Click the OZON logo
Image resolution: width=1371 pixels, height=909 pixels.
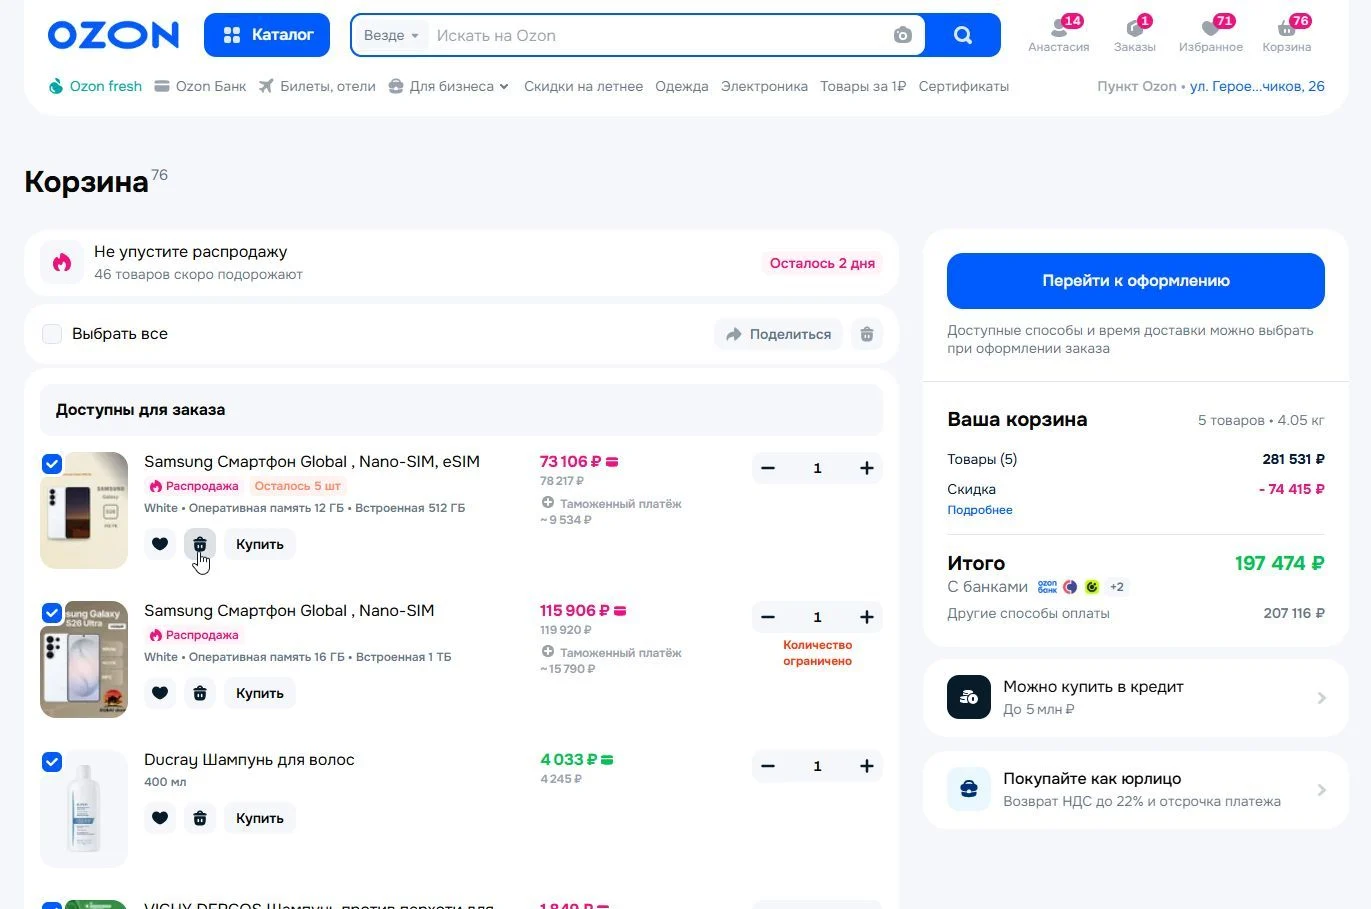tap(113, 35)
